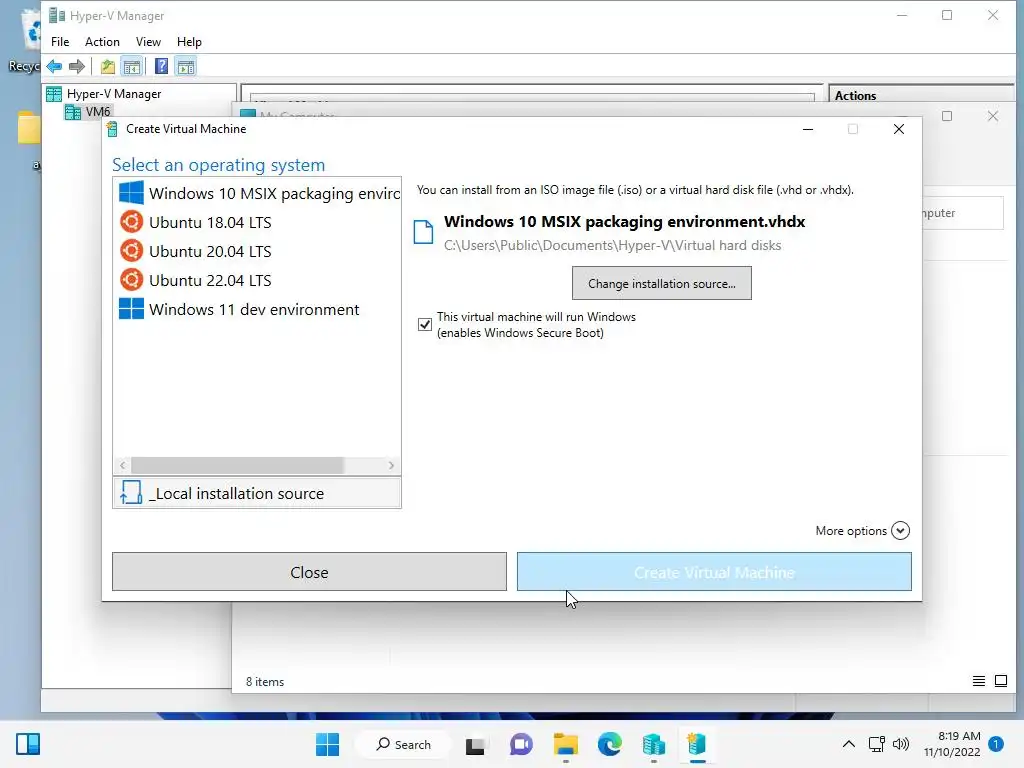The width and height of the screenshot is (1024, 768).
Task: Switch to Hyper-V Quick Create taskbar icon
Action: [x=697, y=744]
